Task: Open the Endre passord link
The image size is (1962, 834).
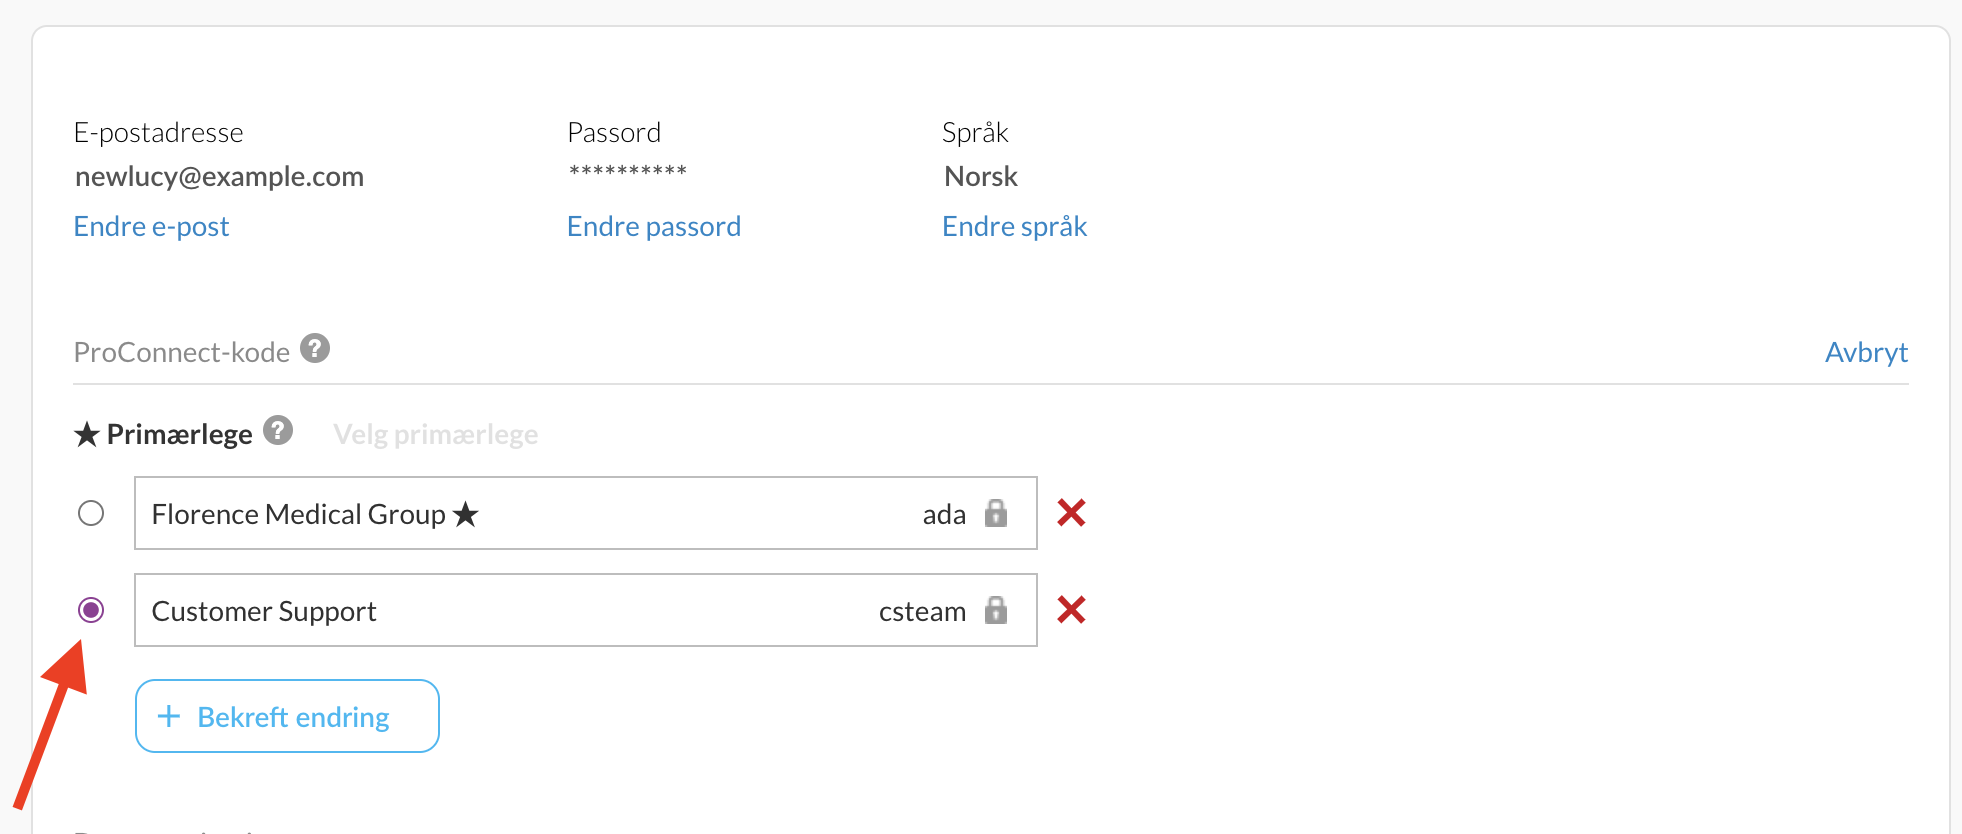Action: [654, 226]
